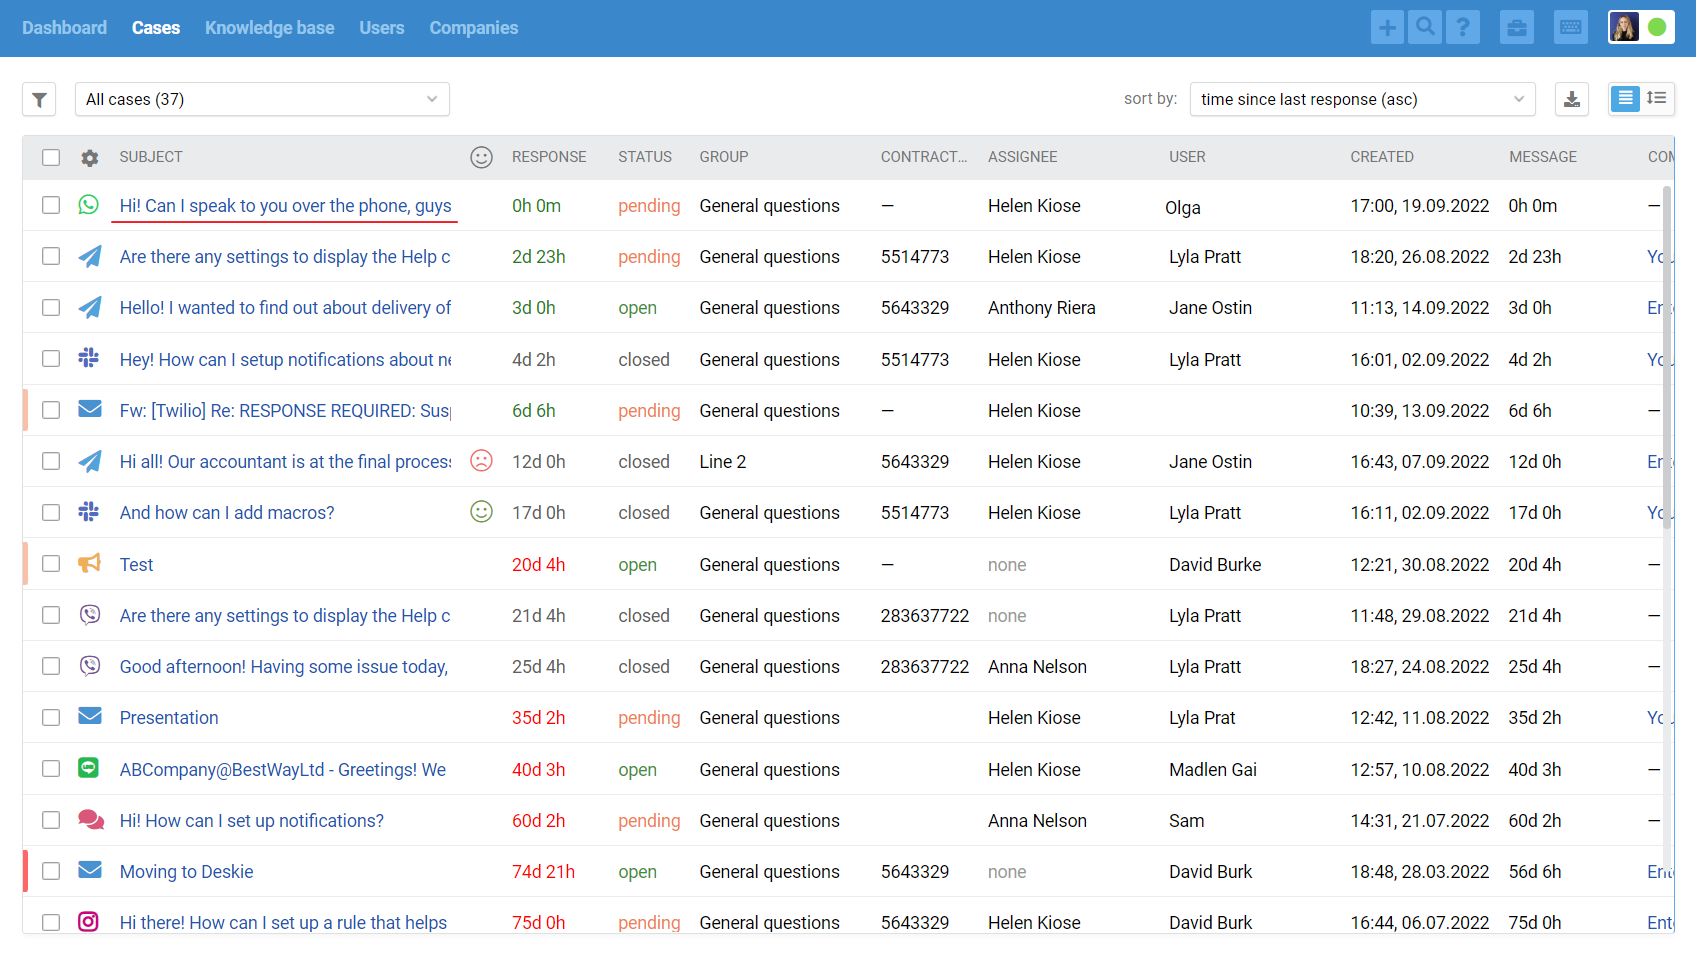Screen dimensions: 1696x954
Task: Open column settings gear icon
Action: (x=90, y=158)
